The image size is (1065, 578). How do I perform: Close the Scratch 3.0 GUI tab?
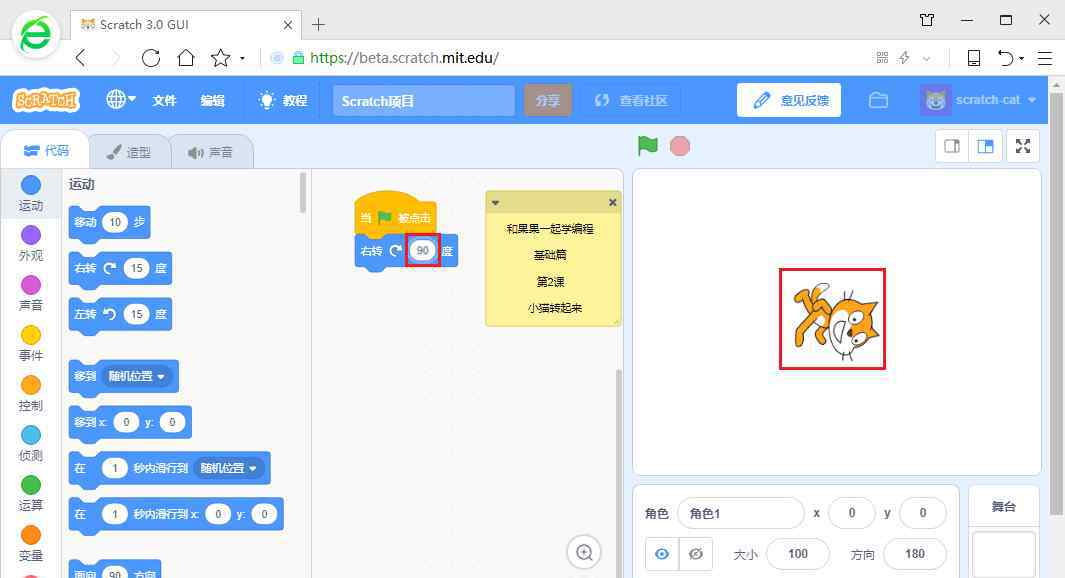click(288, 25)
